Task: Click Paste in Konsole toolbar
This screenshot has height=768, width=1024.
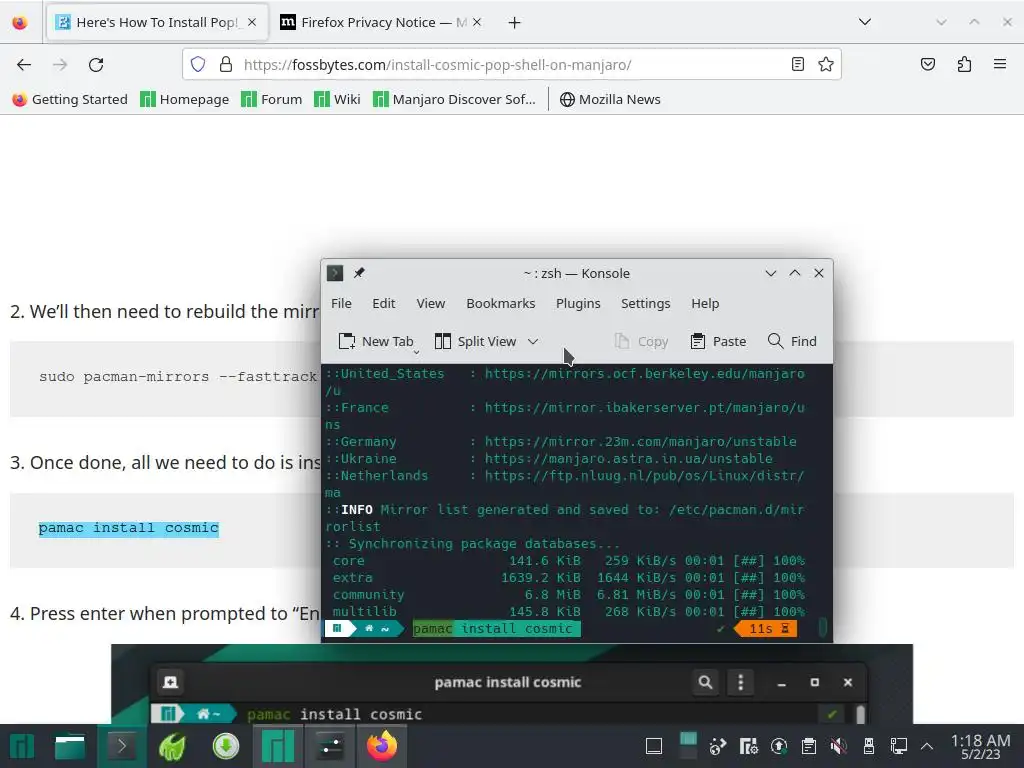Action: tap(718, 342)
